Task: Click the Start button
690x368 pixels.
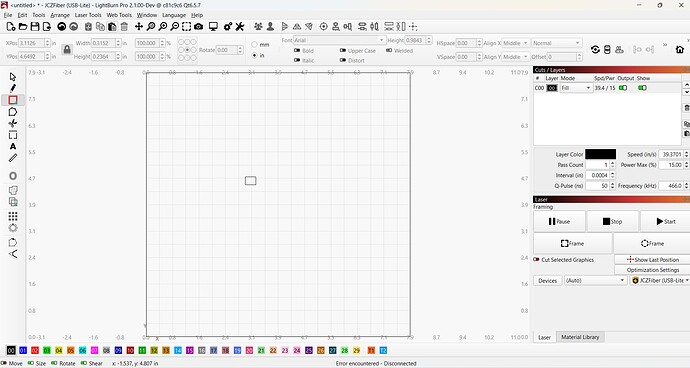Action: pyautogui.click(x=665, y=221)
